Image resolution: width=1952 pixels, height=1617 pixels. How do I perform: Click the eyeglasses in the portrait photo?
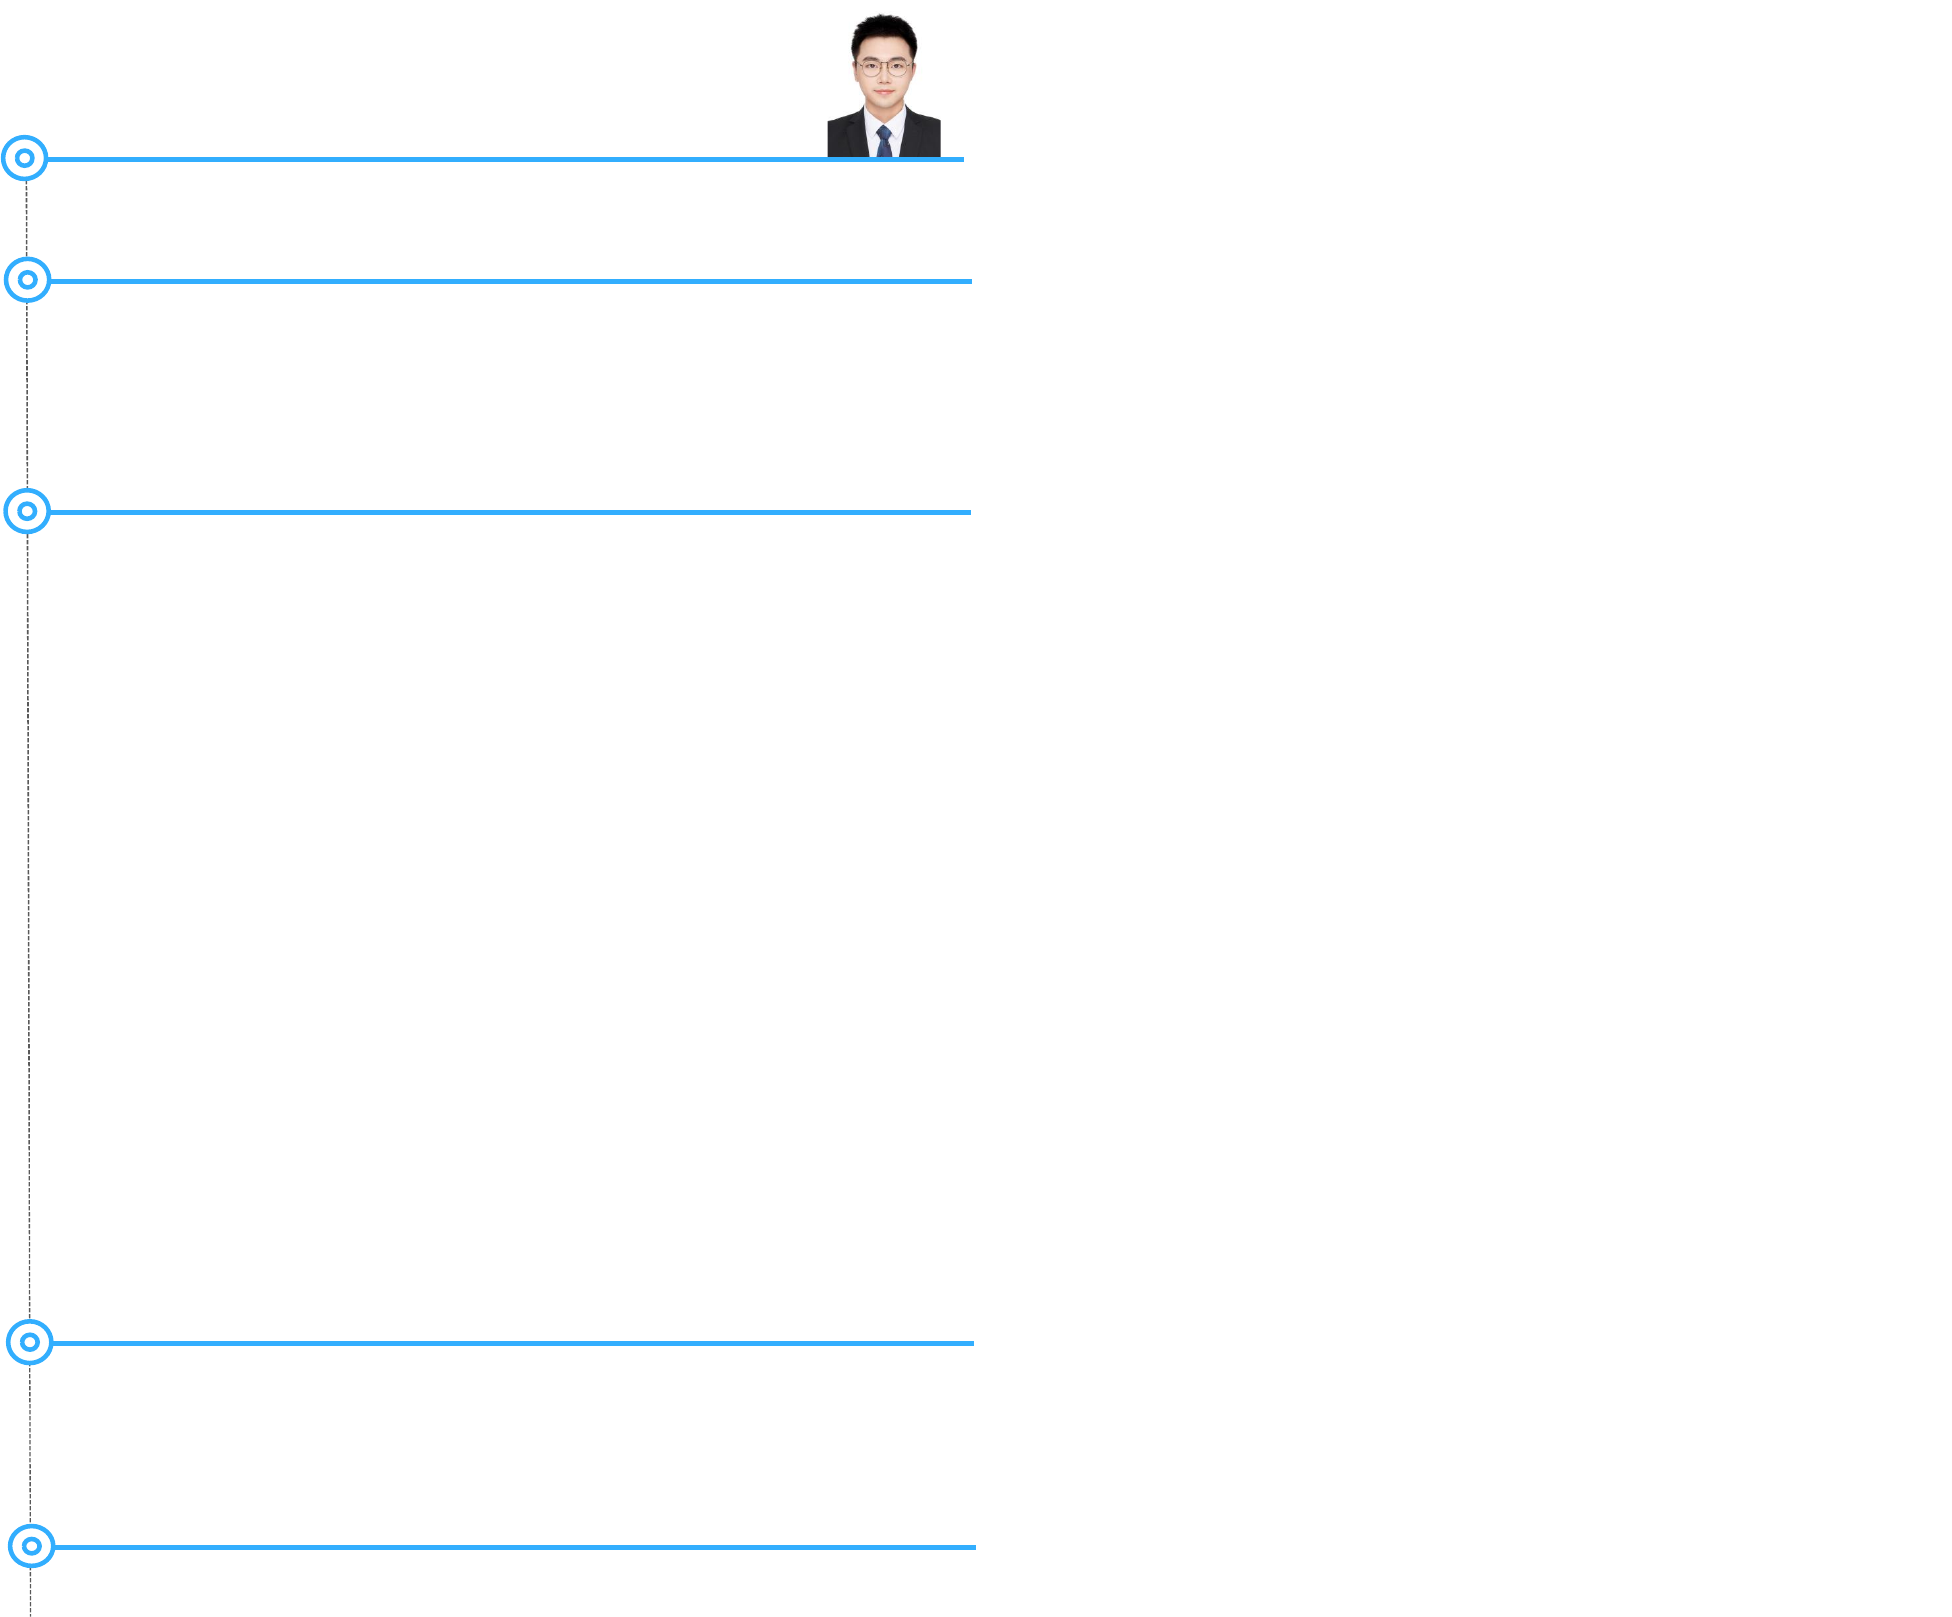coord(884,68)
